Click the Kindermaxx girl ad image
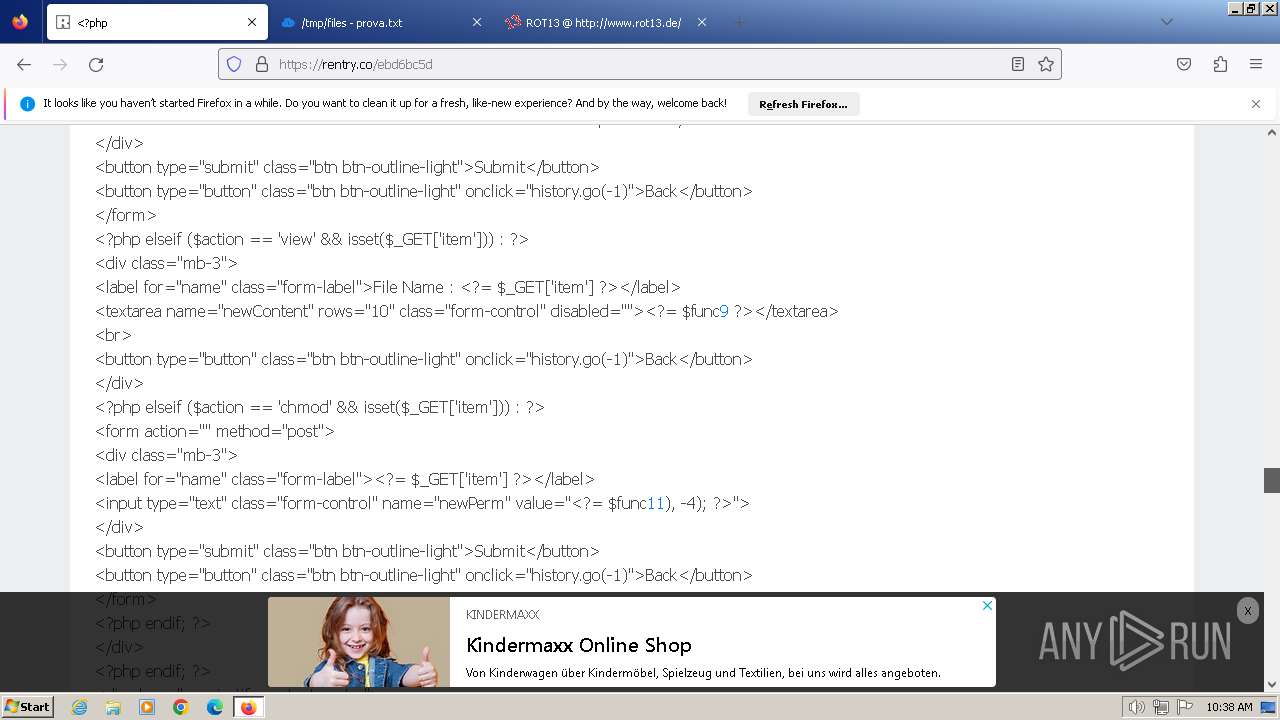Screen dimensions: 1280x720 click(359, 642)
